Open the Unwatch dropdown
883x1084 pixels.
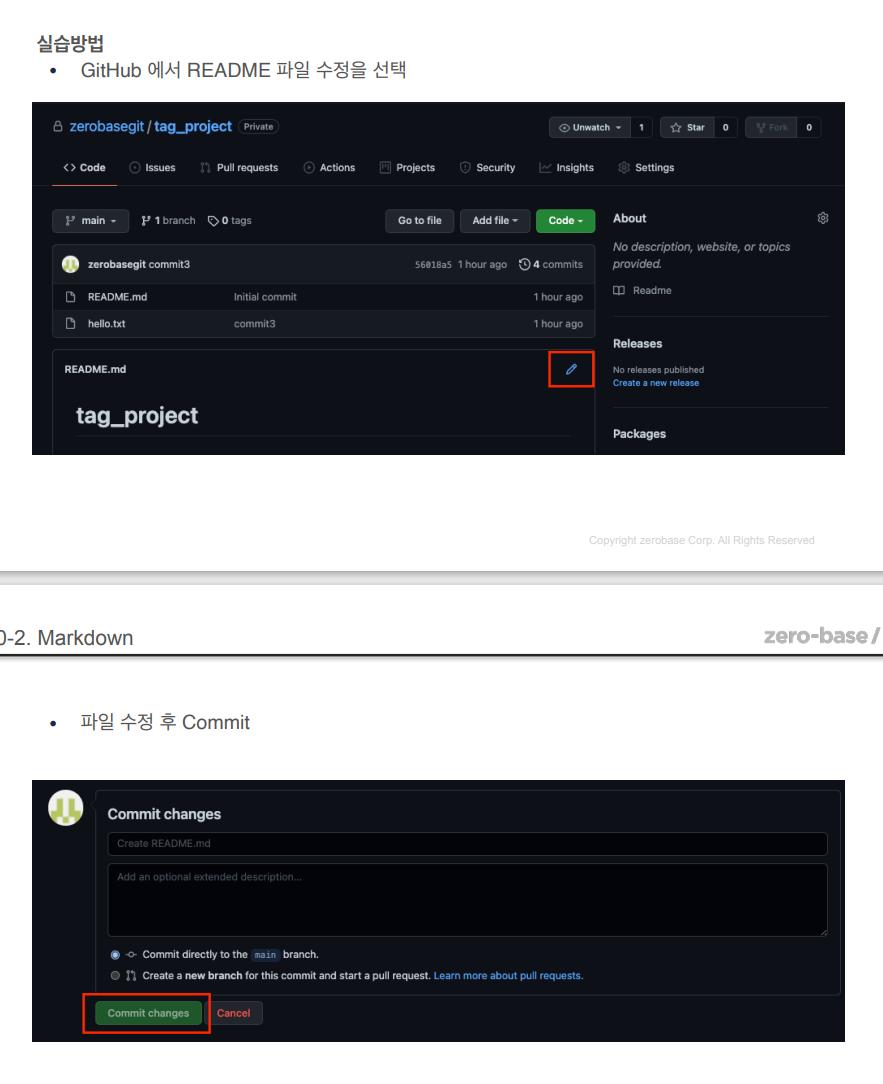590,127
